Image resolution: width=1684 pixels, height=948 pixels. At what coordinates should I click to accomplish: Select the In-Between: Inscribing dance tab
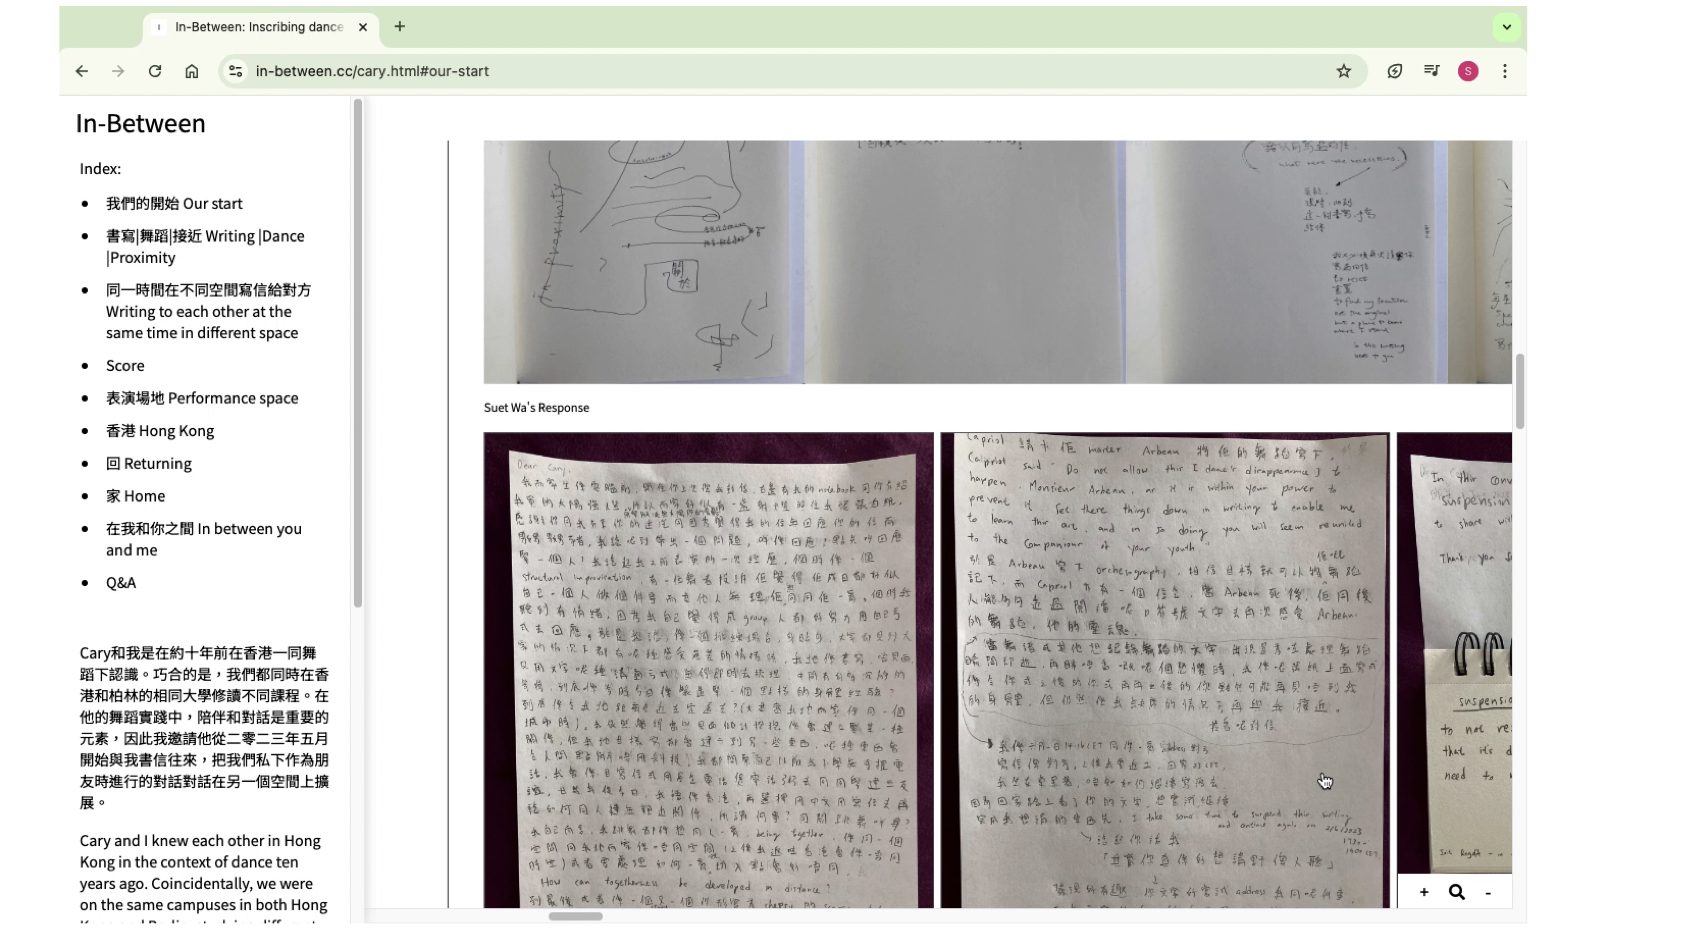[258, 27]
